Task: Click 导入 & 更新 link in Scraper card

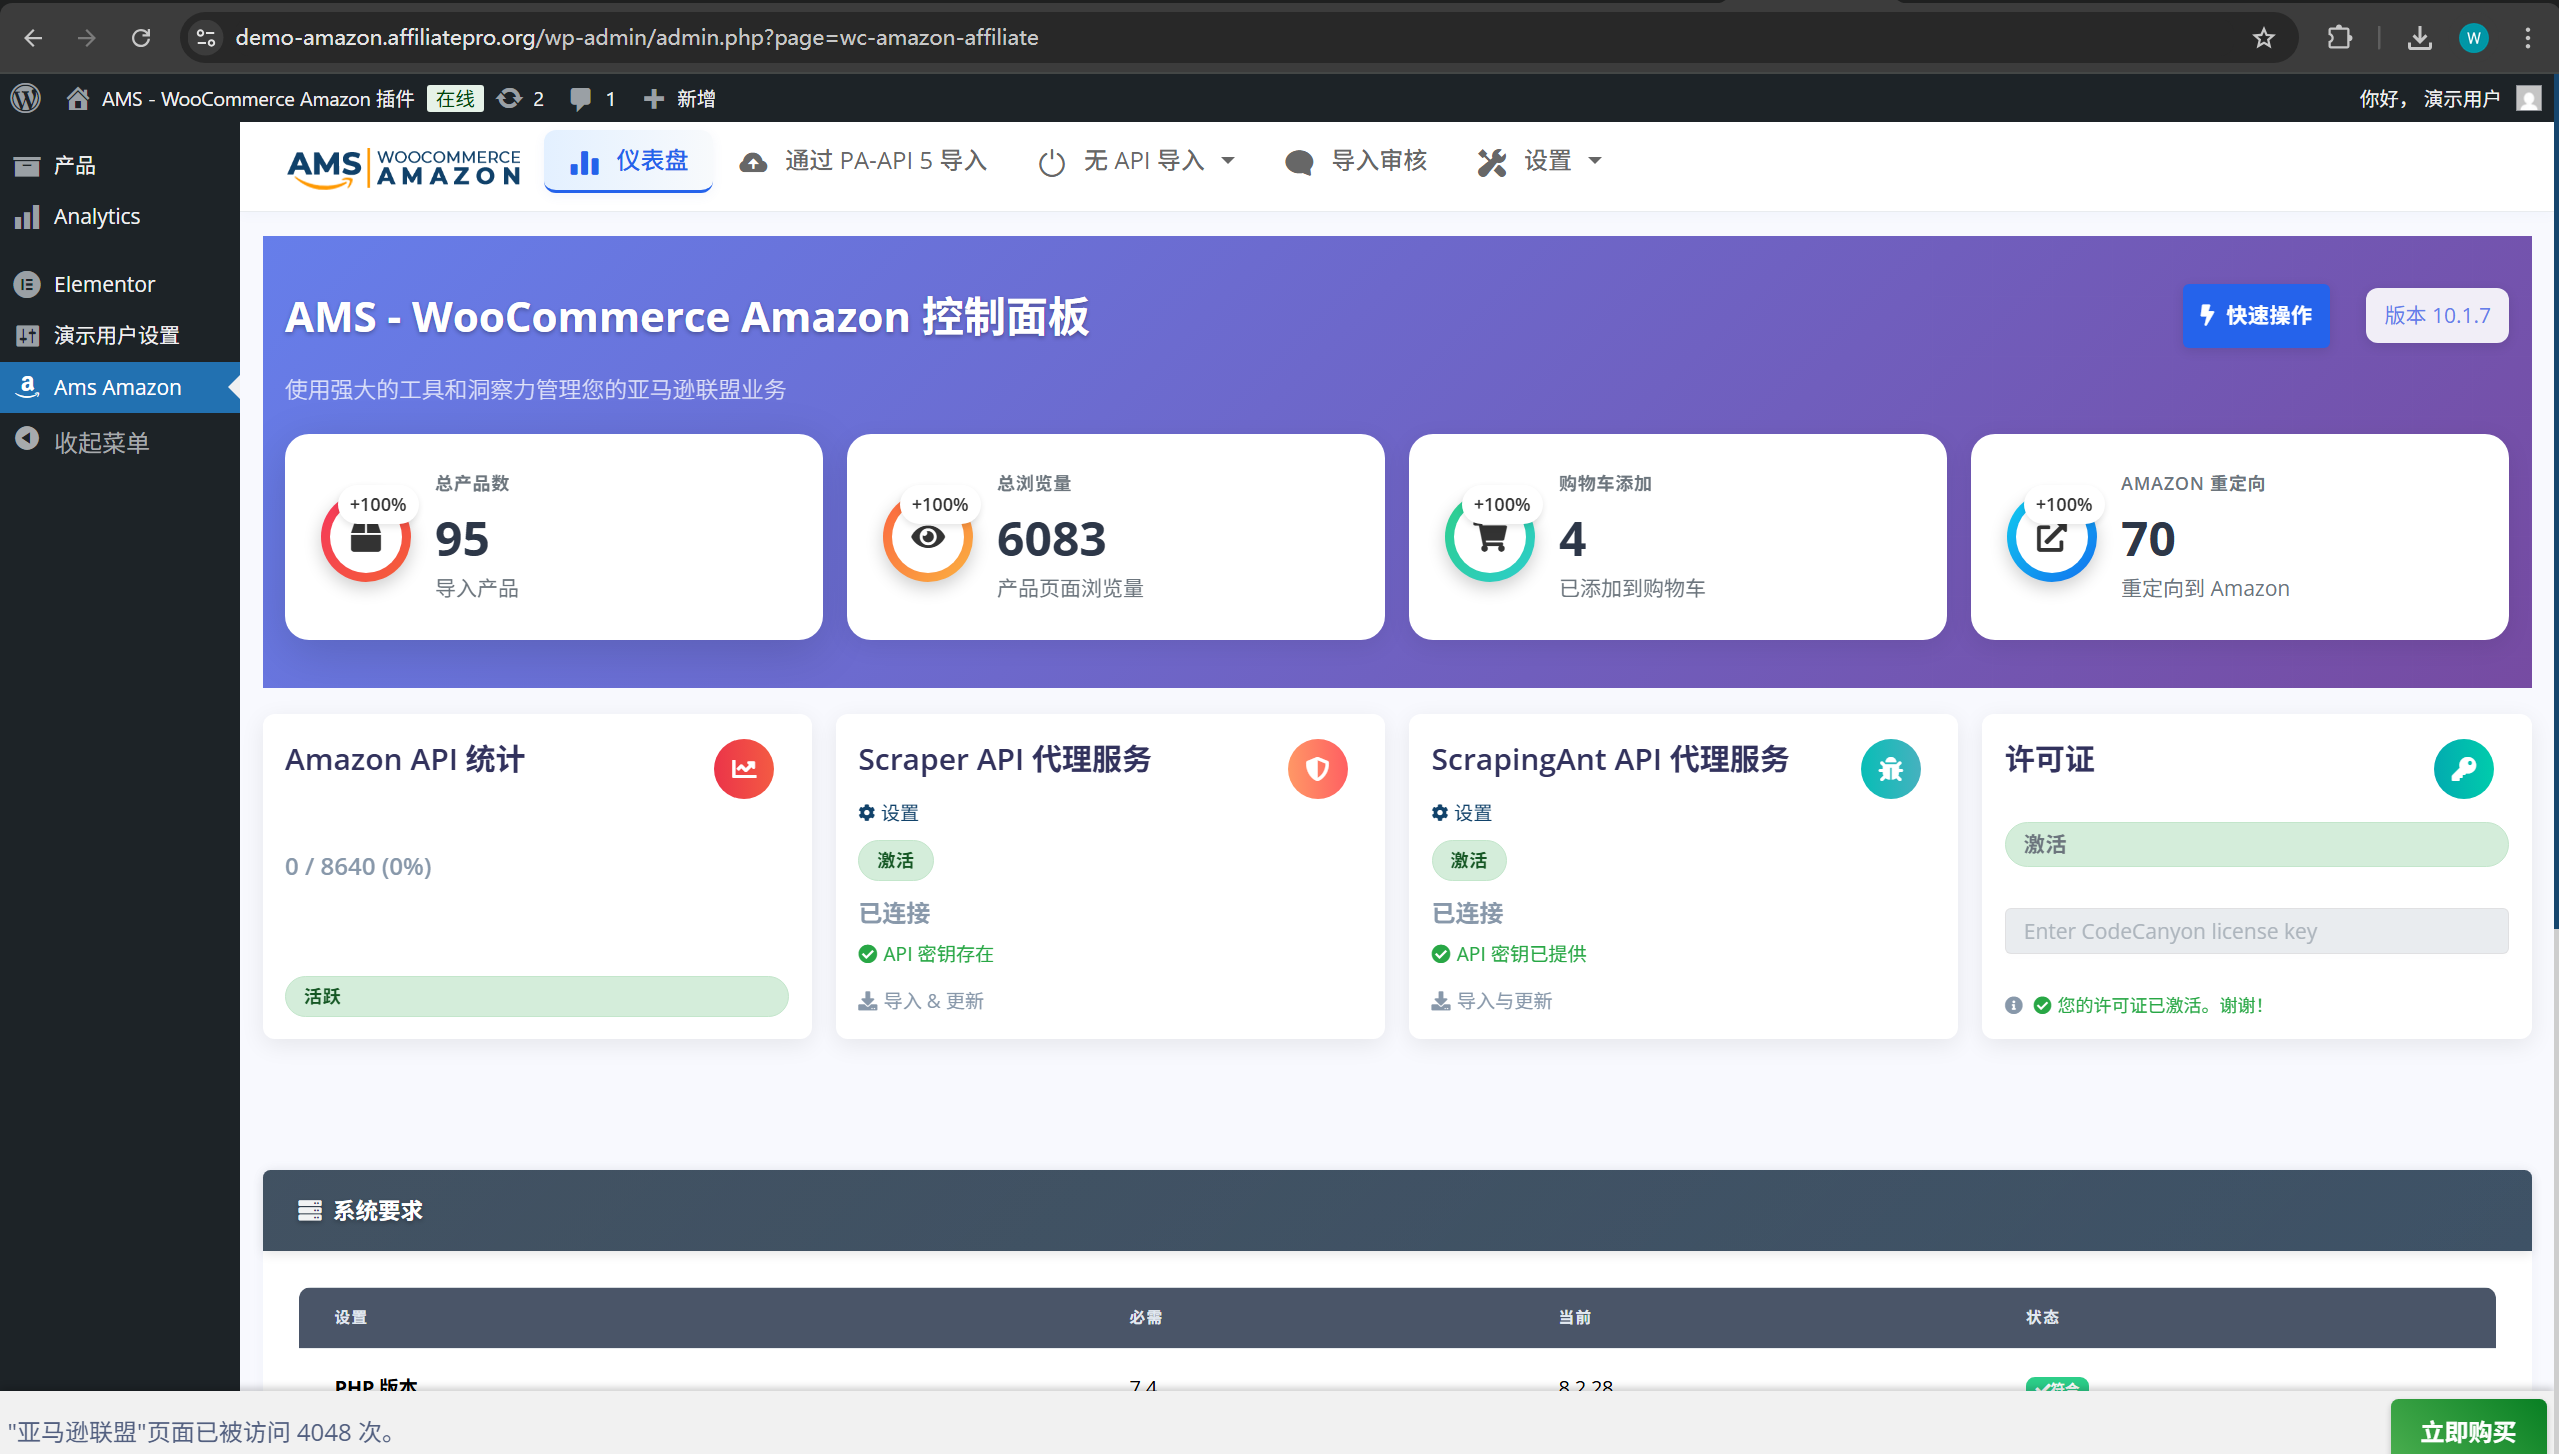Action: click(x=921, y=1001)
